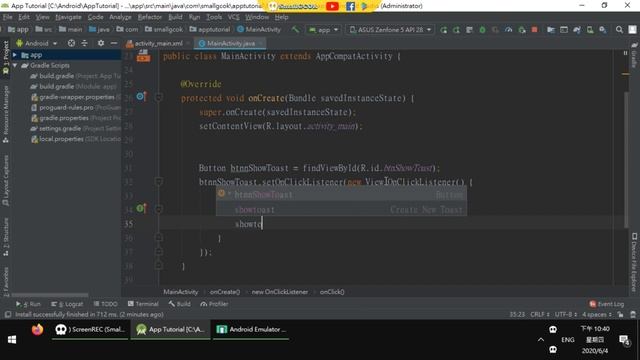The image size is (640, 360).
Task: Click the SDK Manager icon
Action: point(603,30)
